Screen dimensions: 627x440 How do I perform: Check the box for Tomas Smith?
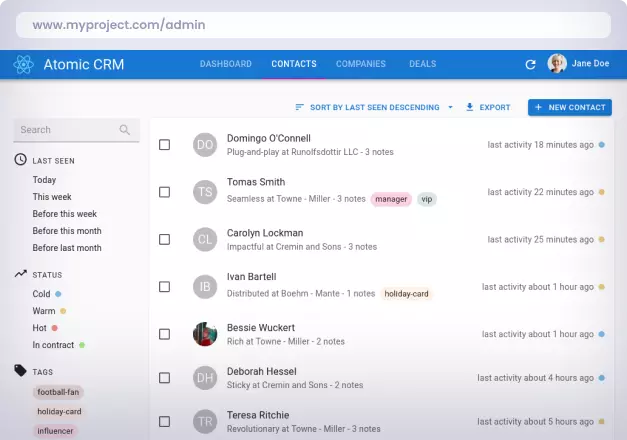click(x=165, y=192)
